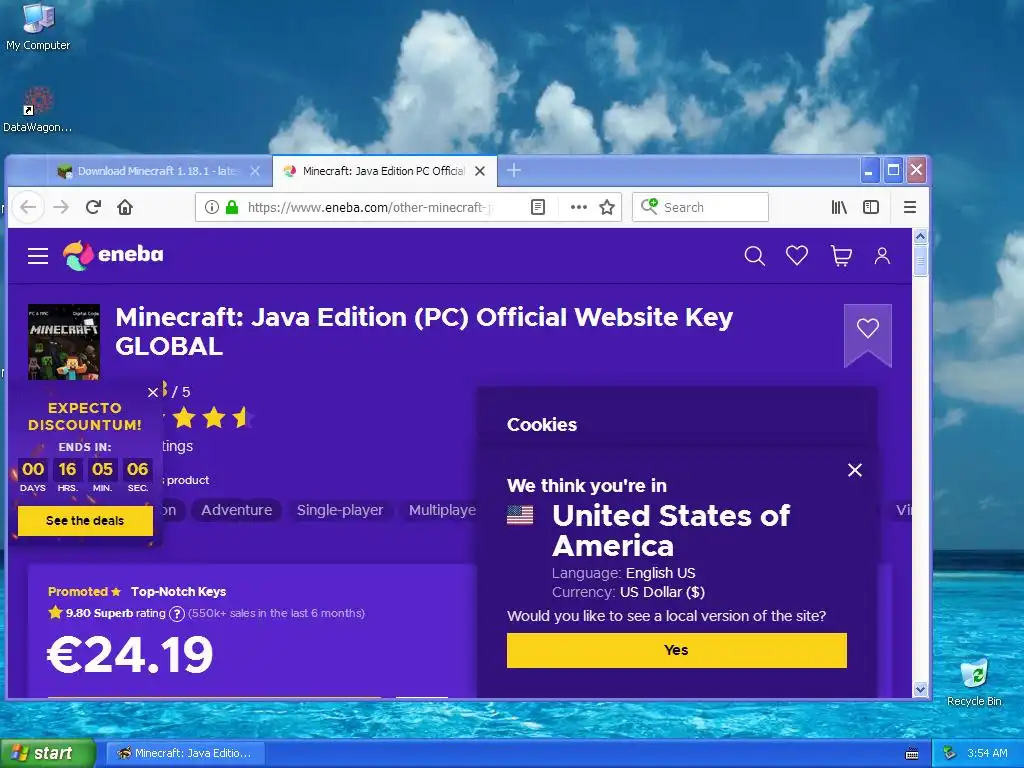Go to browser Home page
This screenshot has height=768, width=1024.
pos(125,207)
